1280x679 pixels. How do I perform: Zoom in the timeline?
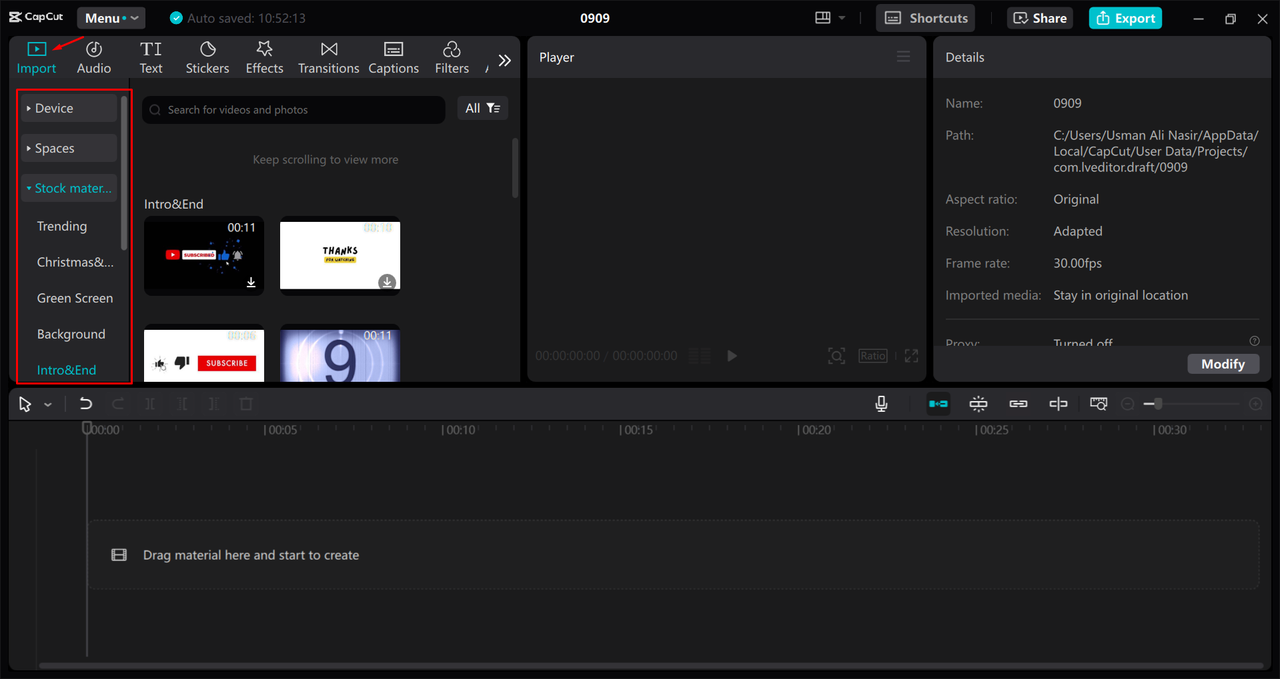pos(1256,404)
